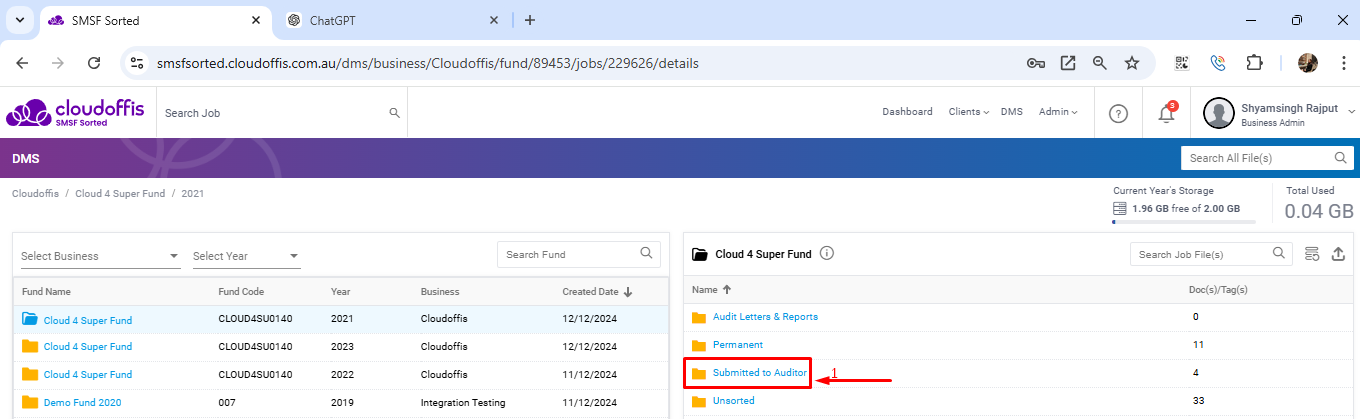Click the Cloud 4 Super Fund info icon

click(827, 254)
